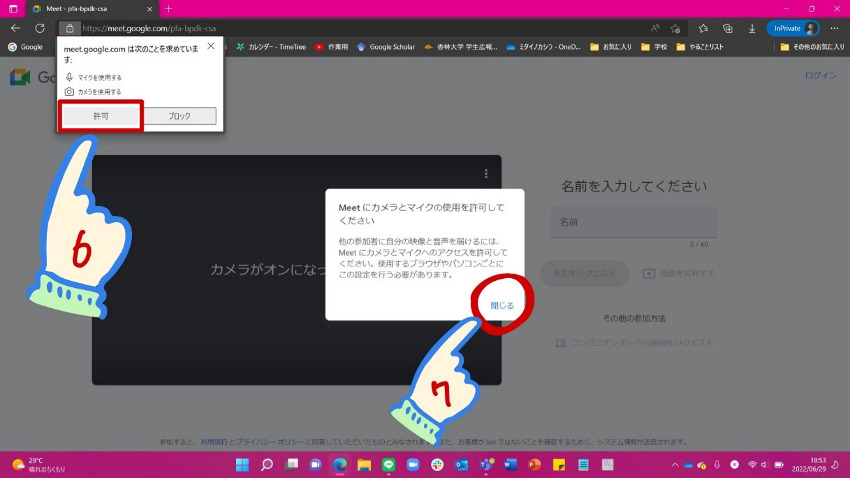Open the Downloads icon in toolbar
The width and height of the screenshot is (850, 478).
(x=752, y=28)
